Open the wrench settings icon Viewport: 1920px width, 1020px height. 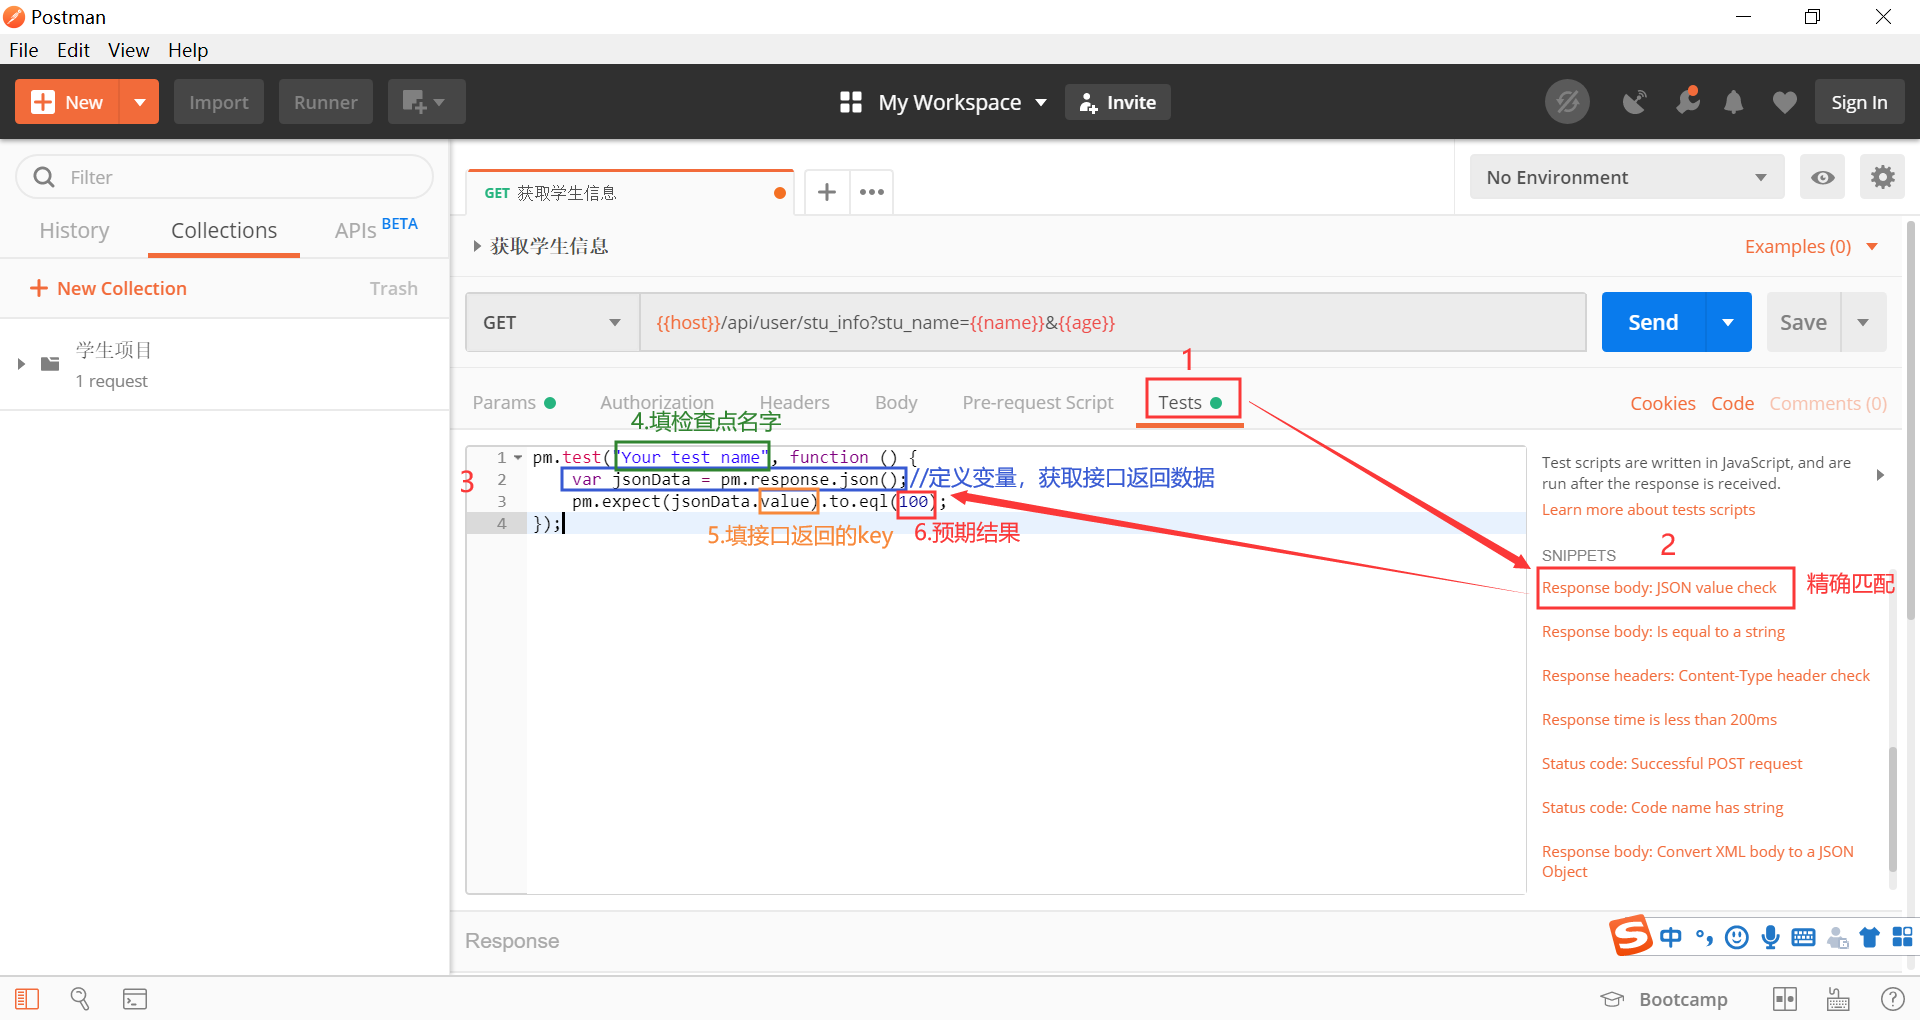(1688, 102)
